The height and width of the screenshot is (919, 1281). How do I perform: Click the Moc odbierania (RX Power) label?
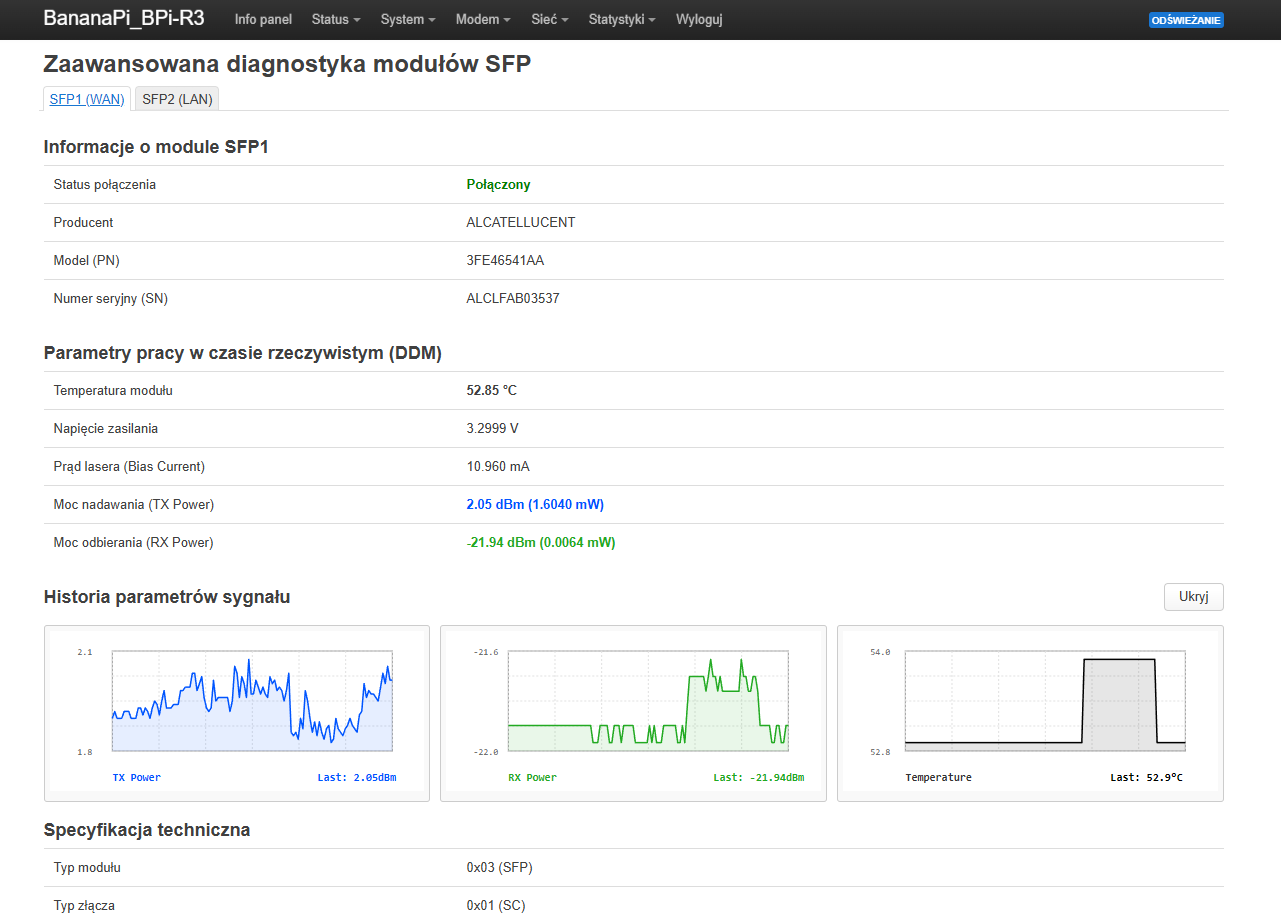[x=134, y=543]
